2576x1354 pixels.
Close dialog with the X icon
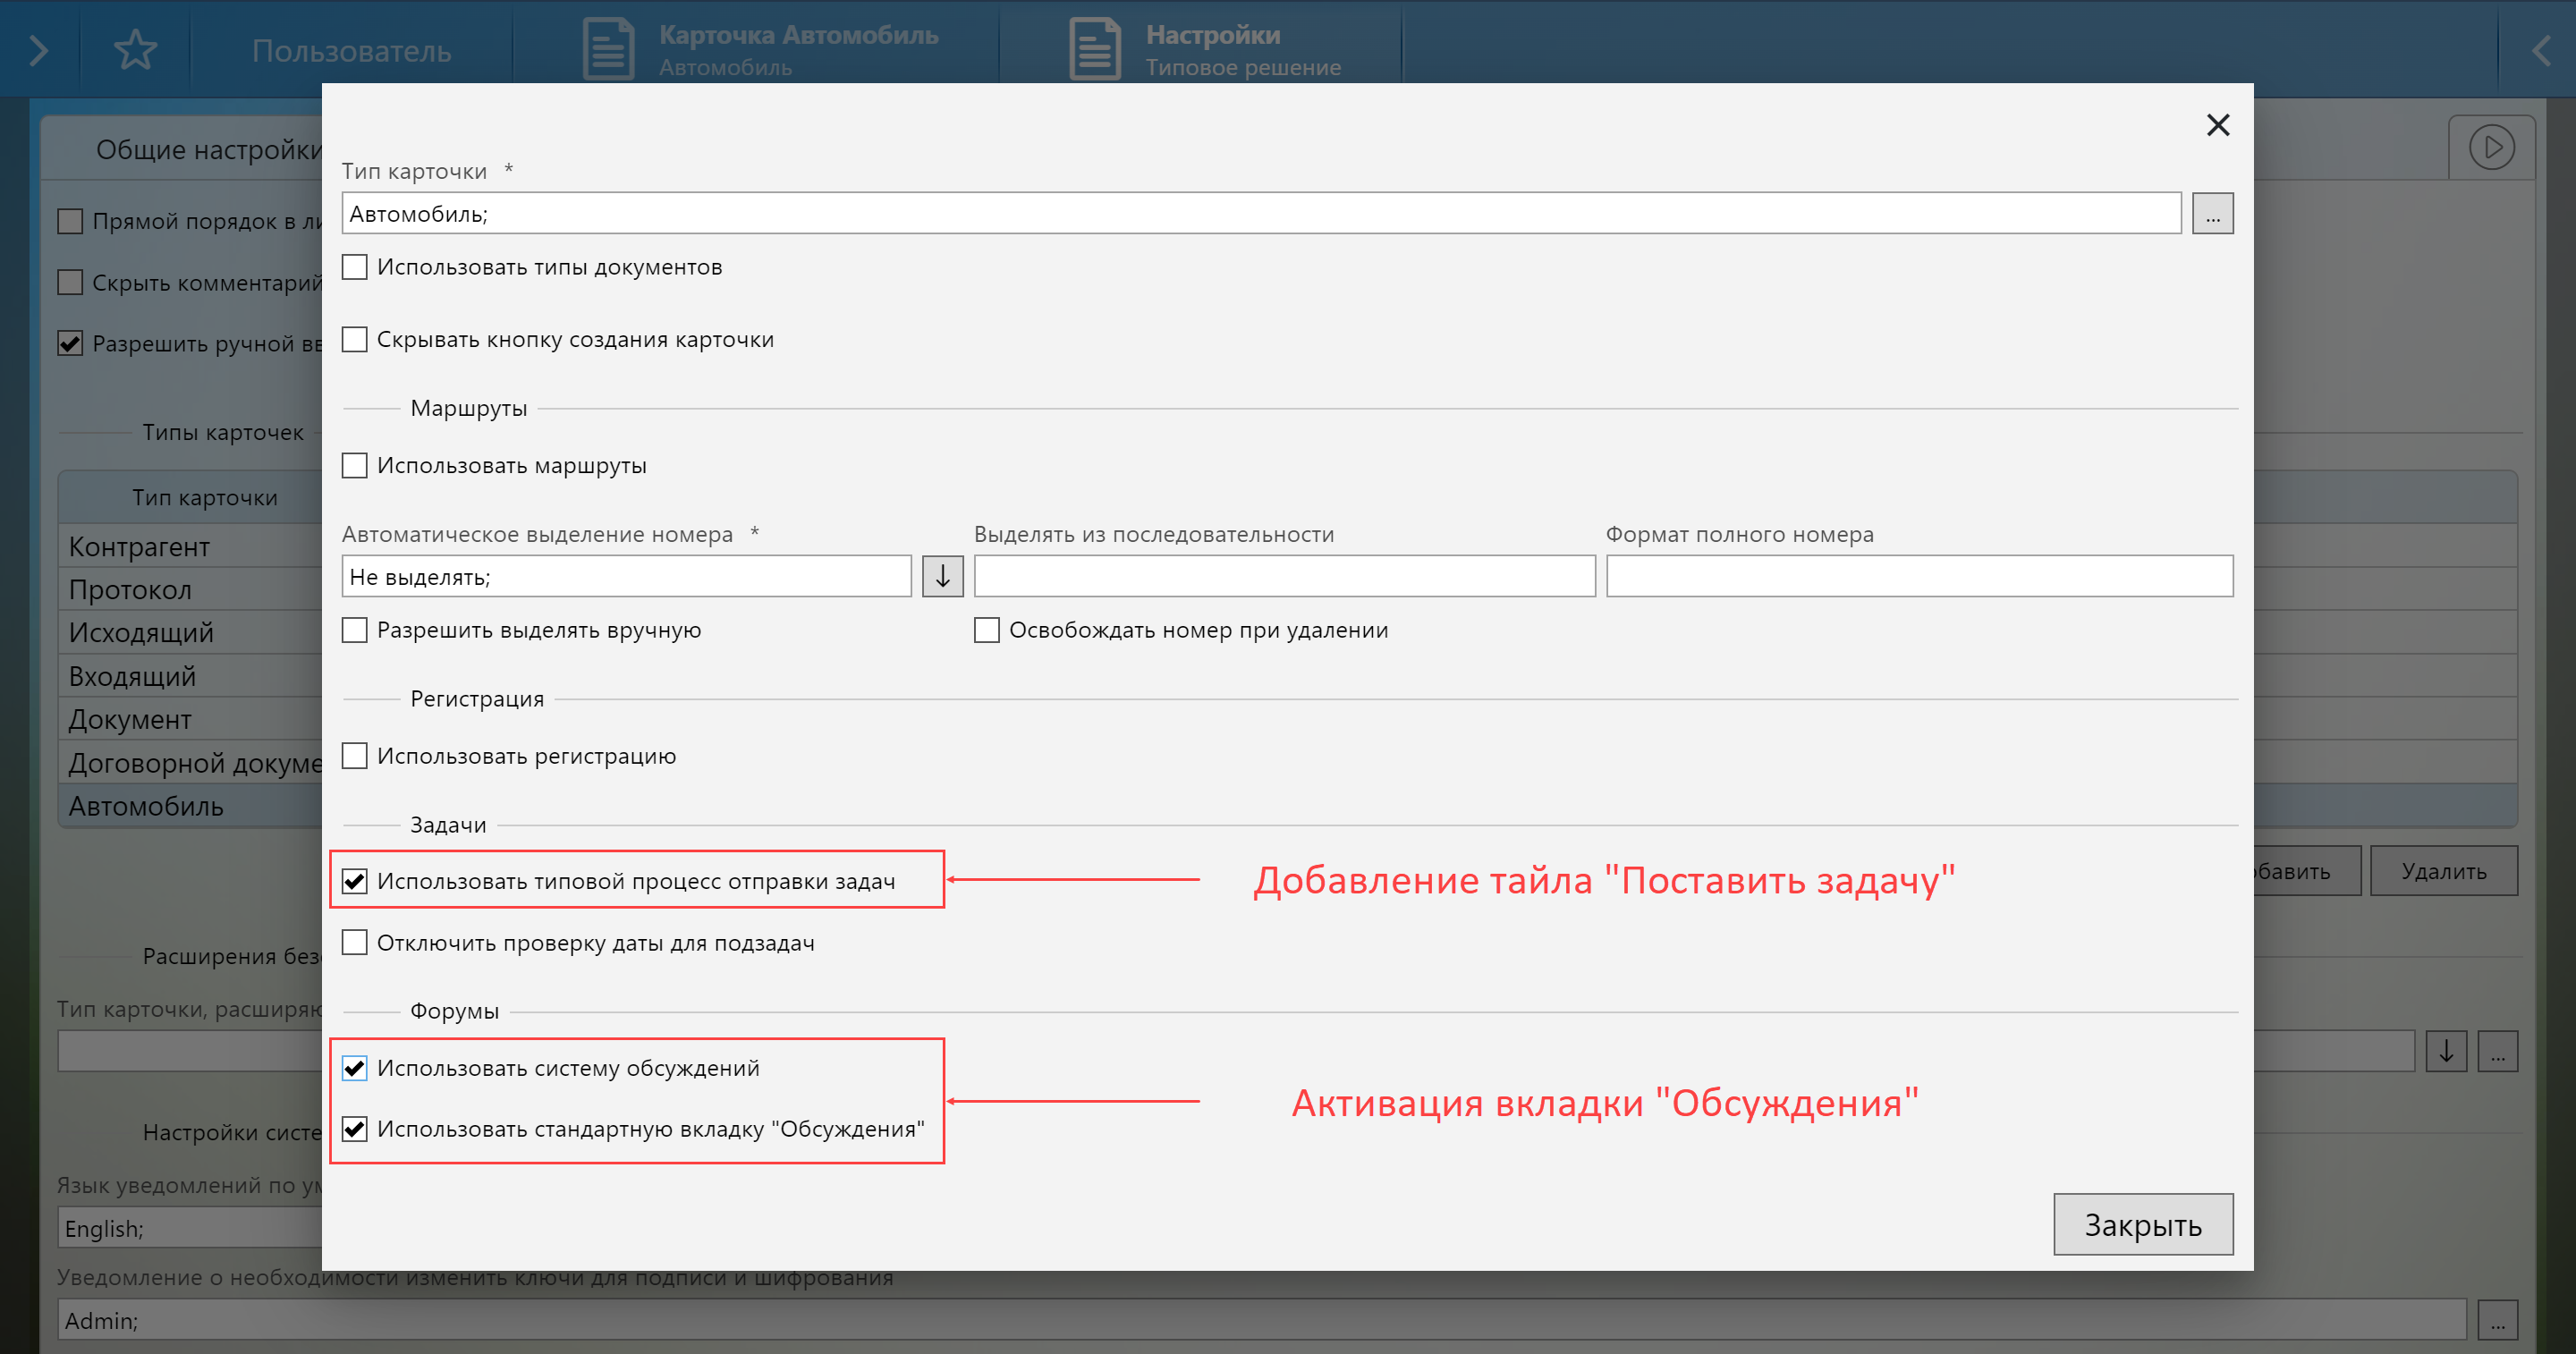2217,125
